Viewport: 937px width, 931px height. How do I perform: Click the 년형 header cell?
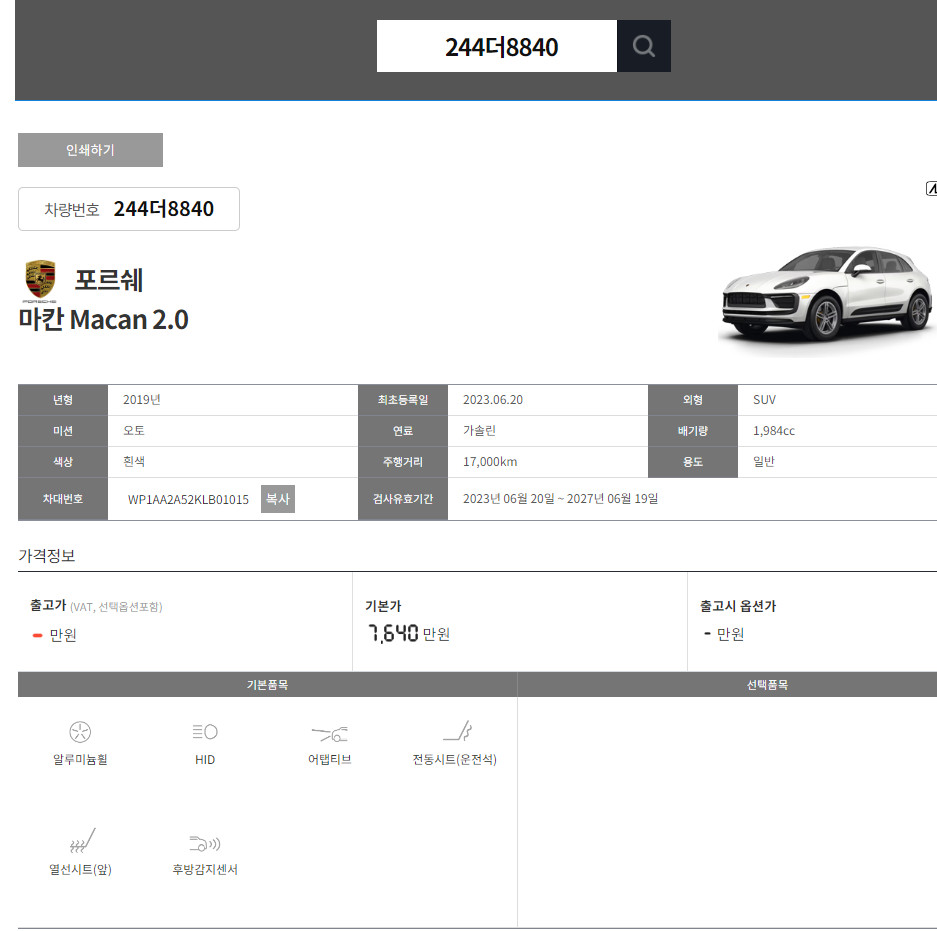(63, 400)
